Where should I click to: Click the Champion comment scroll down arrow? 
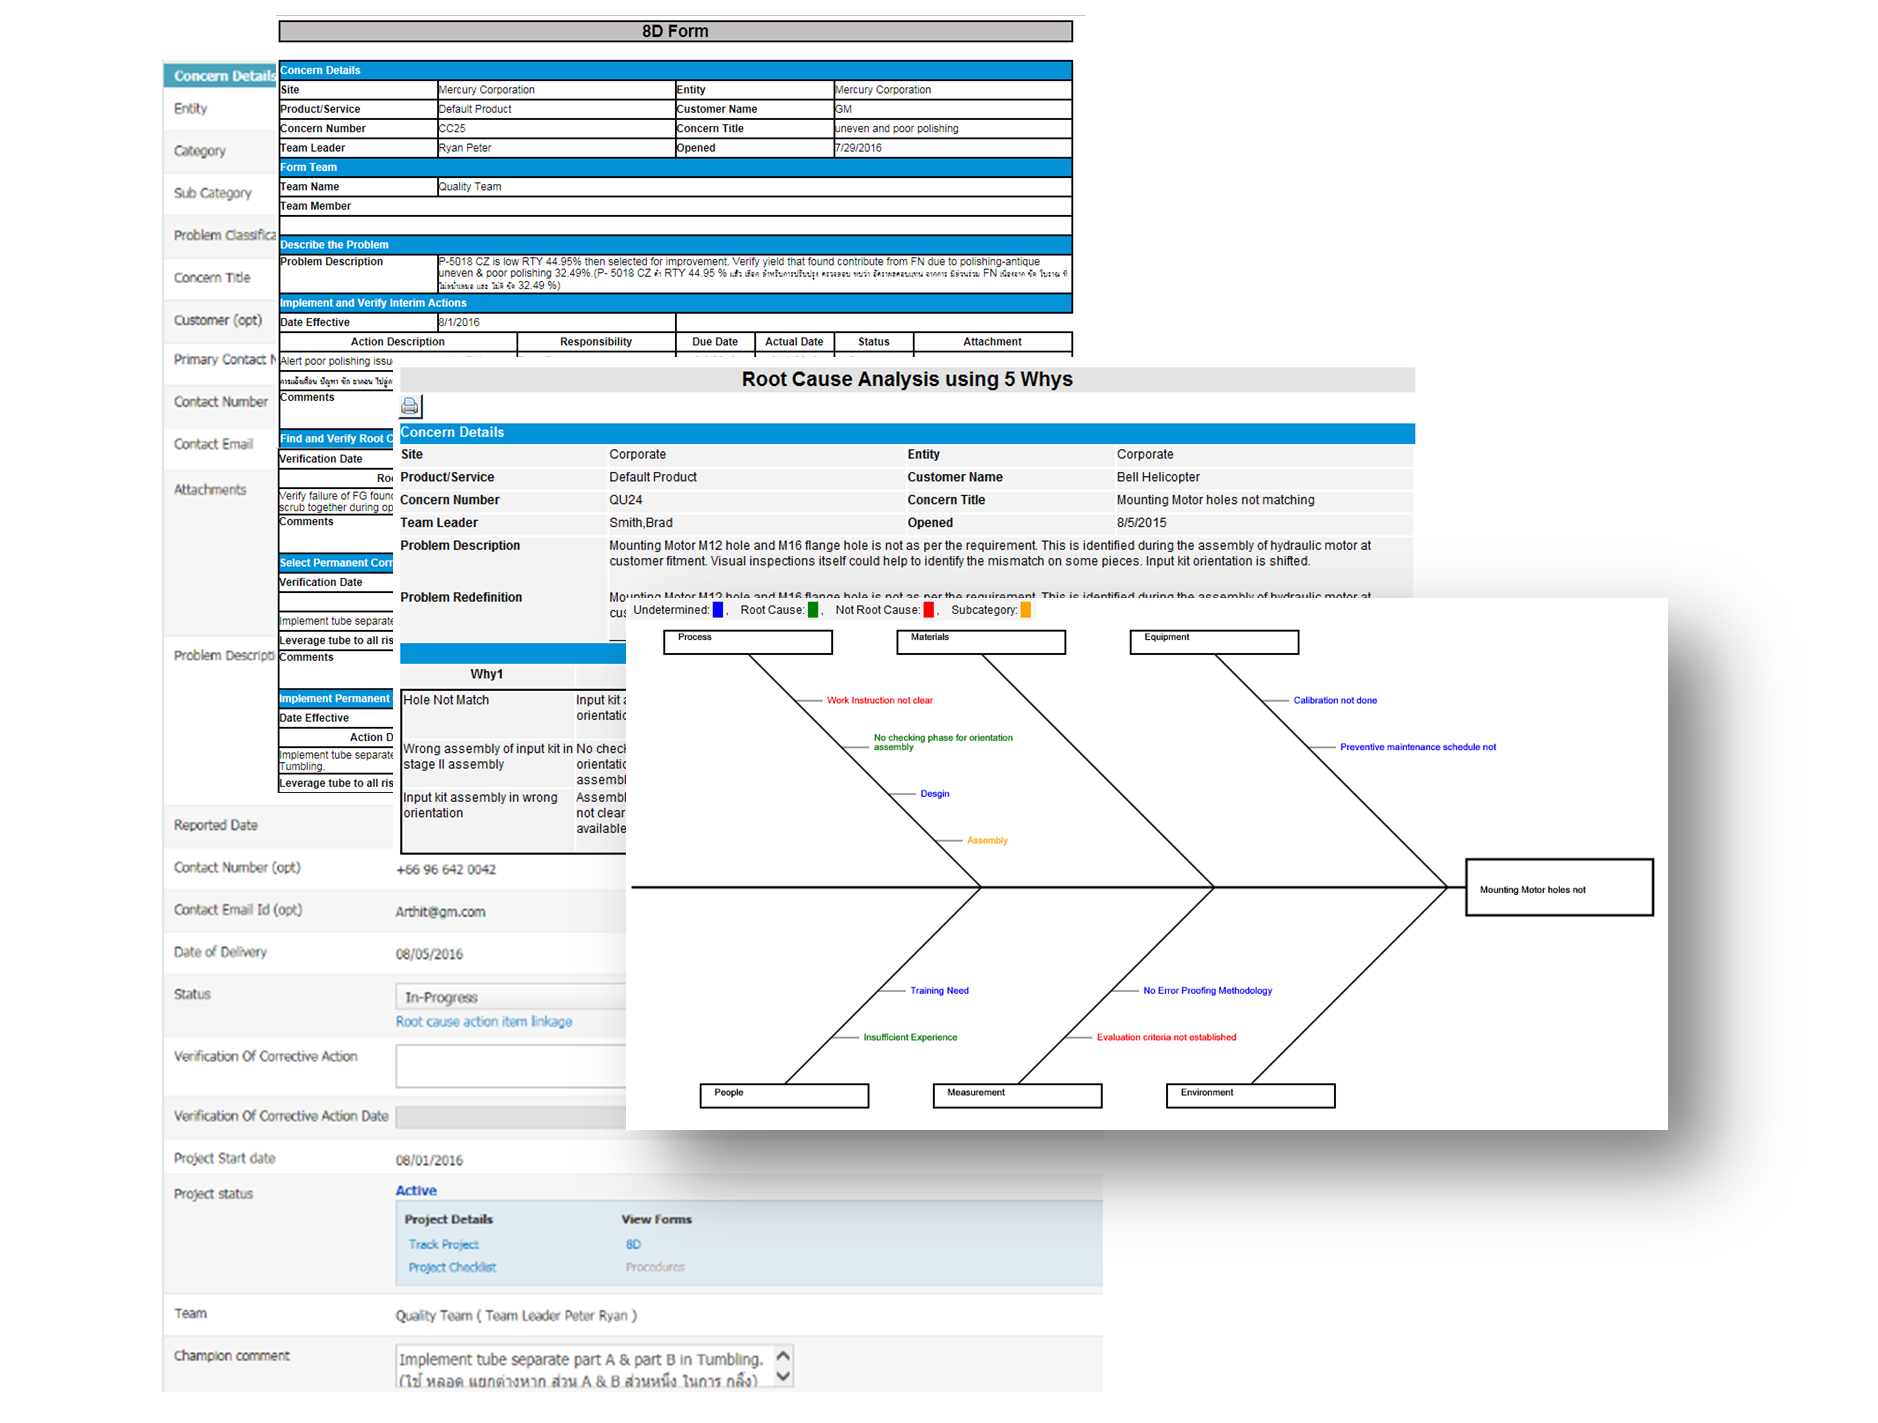pos(783,1377)
